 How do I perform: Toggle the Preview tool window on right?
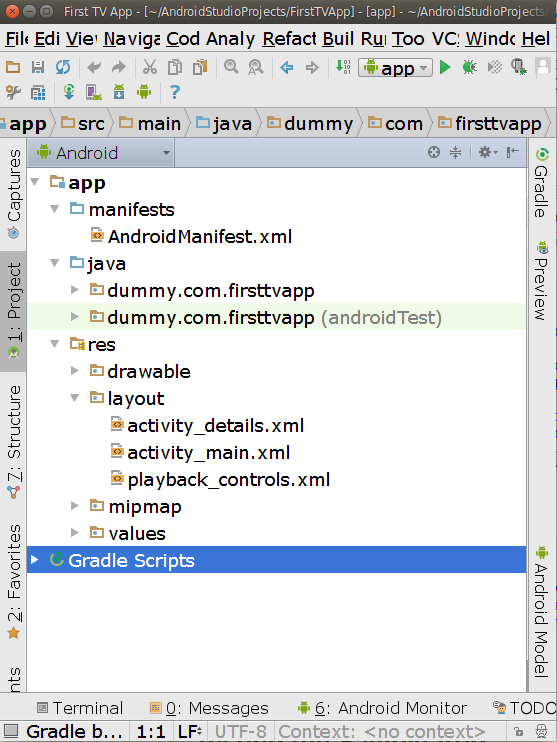click(x=542, y=280)
